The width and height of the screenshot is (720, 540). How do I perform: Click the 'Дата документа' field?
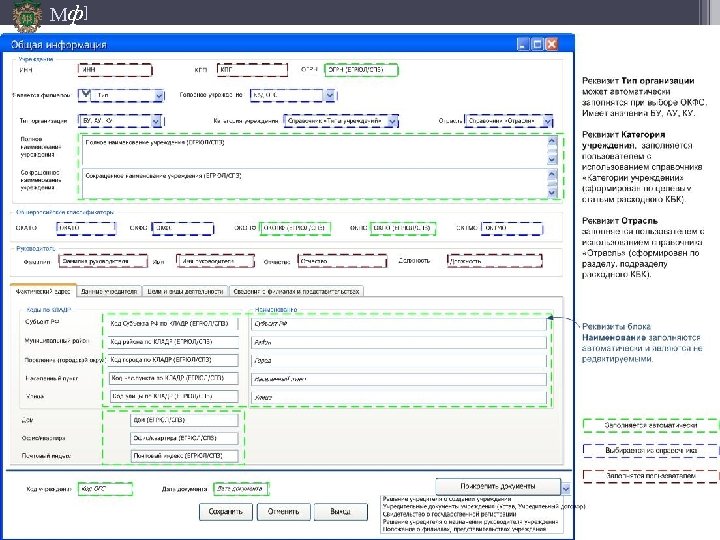coord(241,489)
